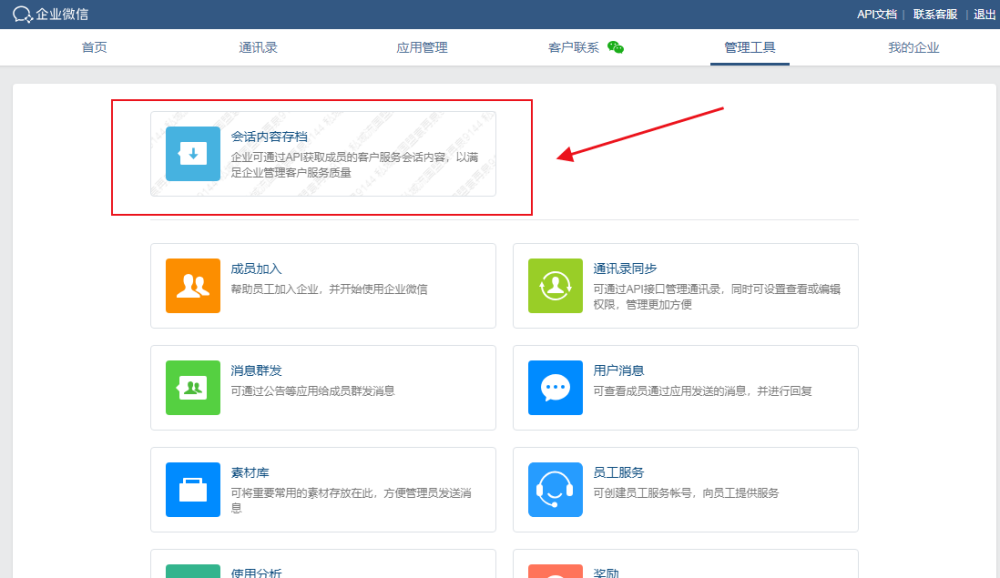Open the 通讯录同步 title link

625,269
